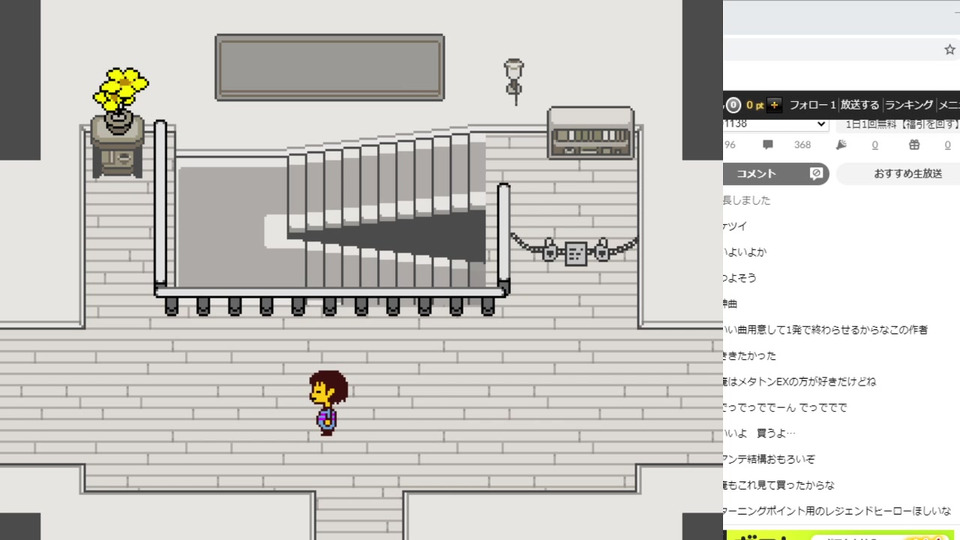
Task: Select the comment about レジェンドヒーローほしいな
Action: [837, 511]
